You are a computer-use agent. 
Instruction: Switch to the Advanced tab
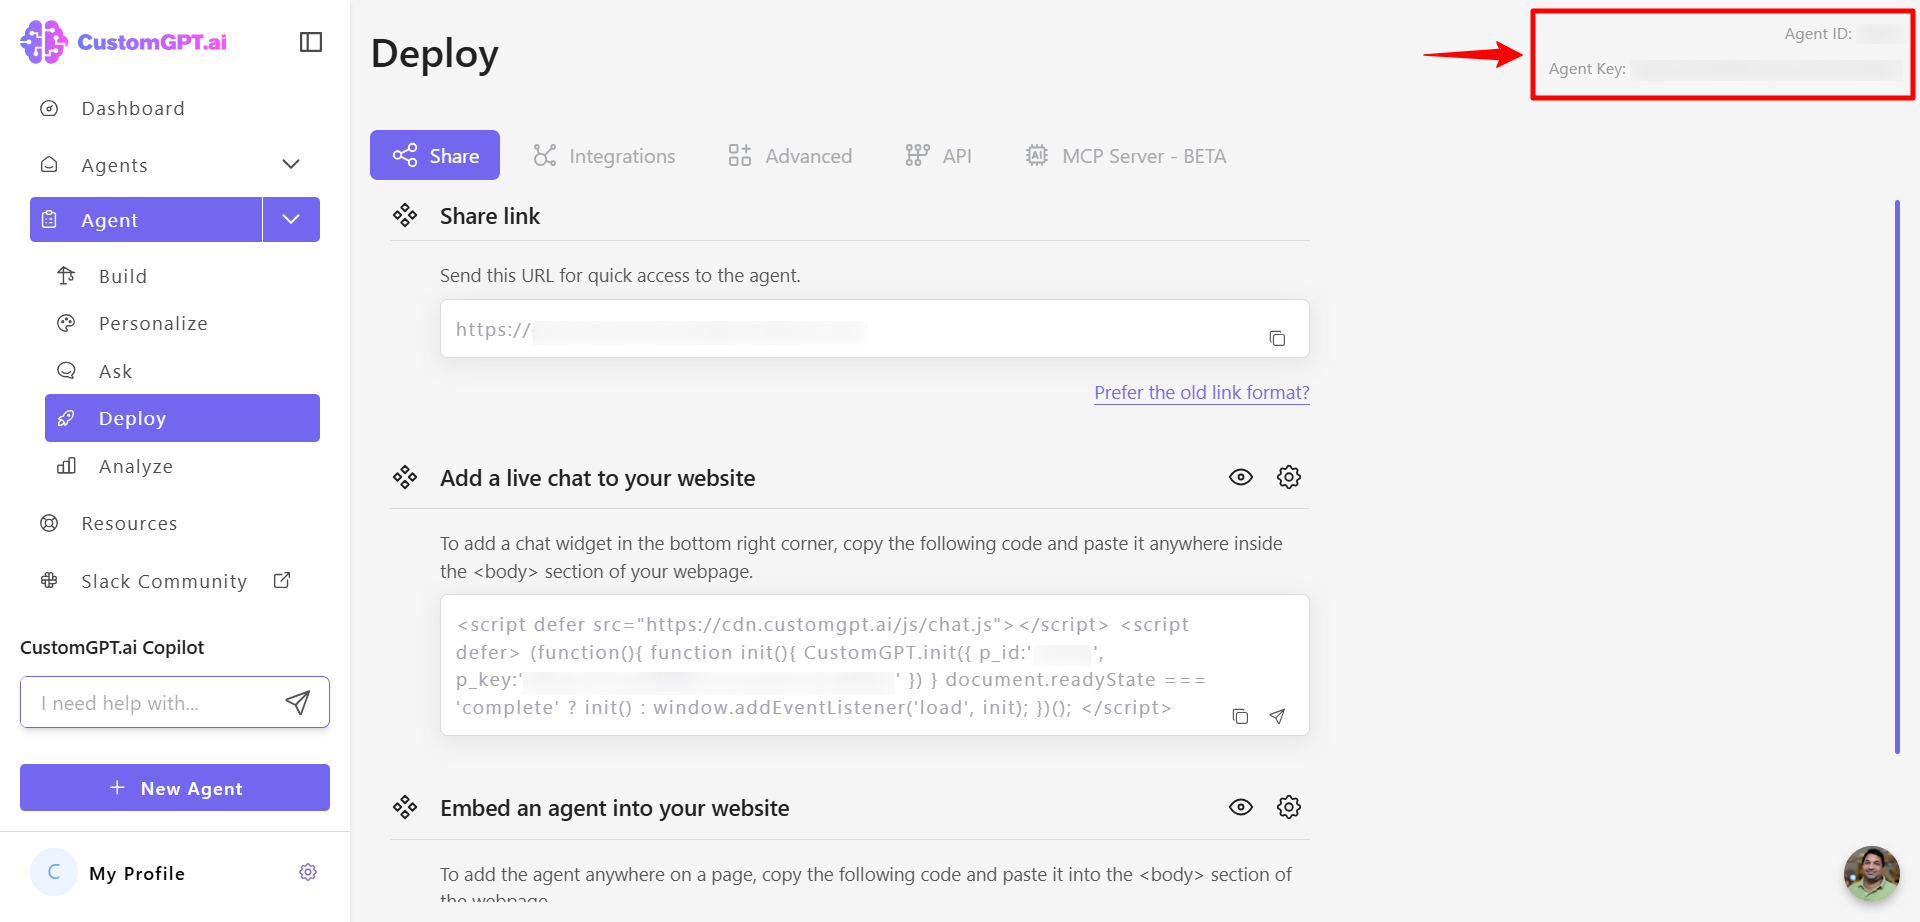point(790,156)
